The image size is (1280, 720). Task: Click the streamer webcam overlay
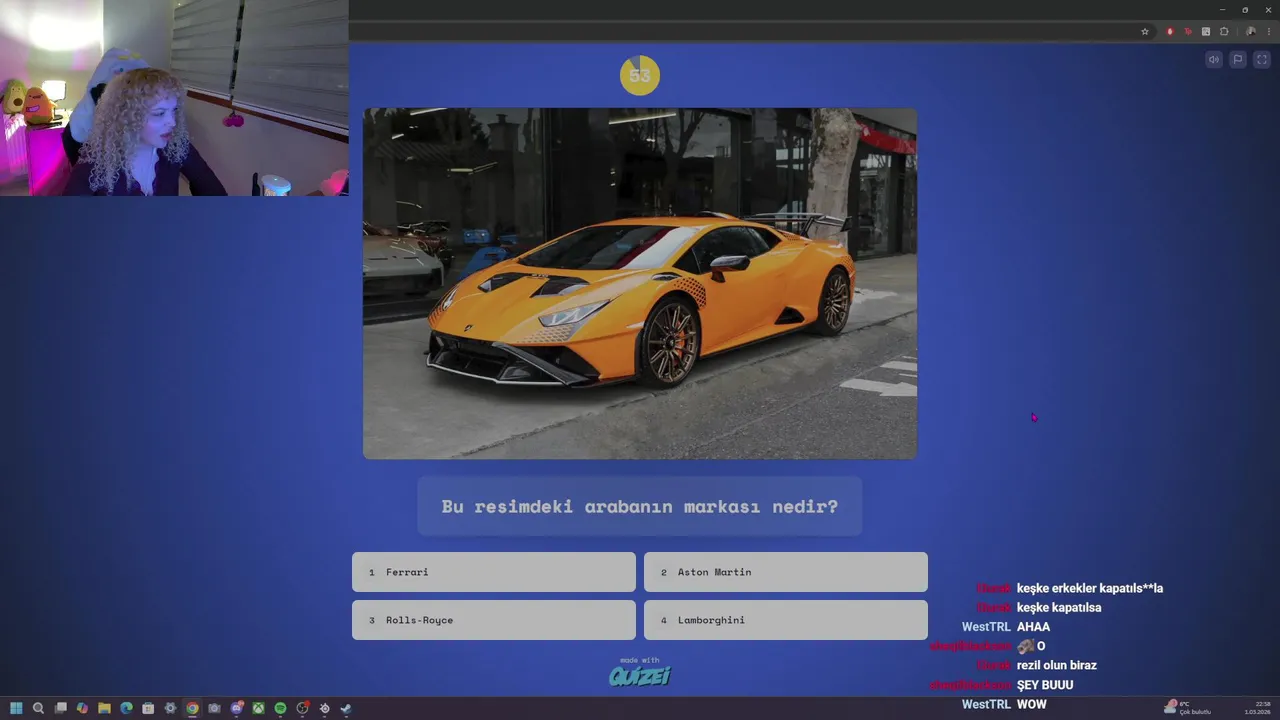pos(174,98)
